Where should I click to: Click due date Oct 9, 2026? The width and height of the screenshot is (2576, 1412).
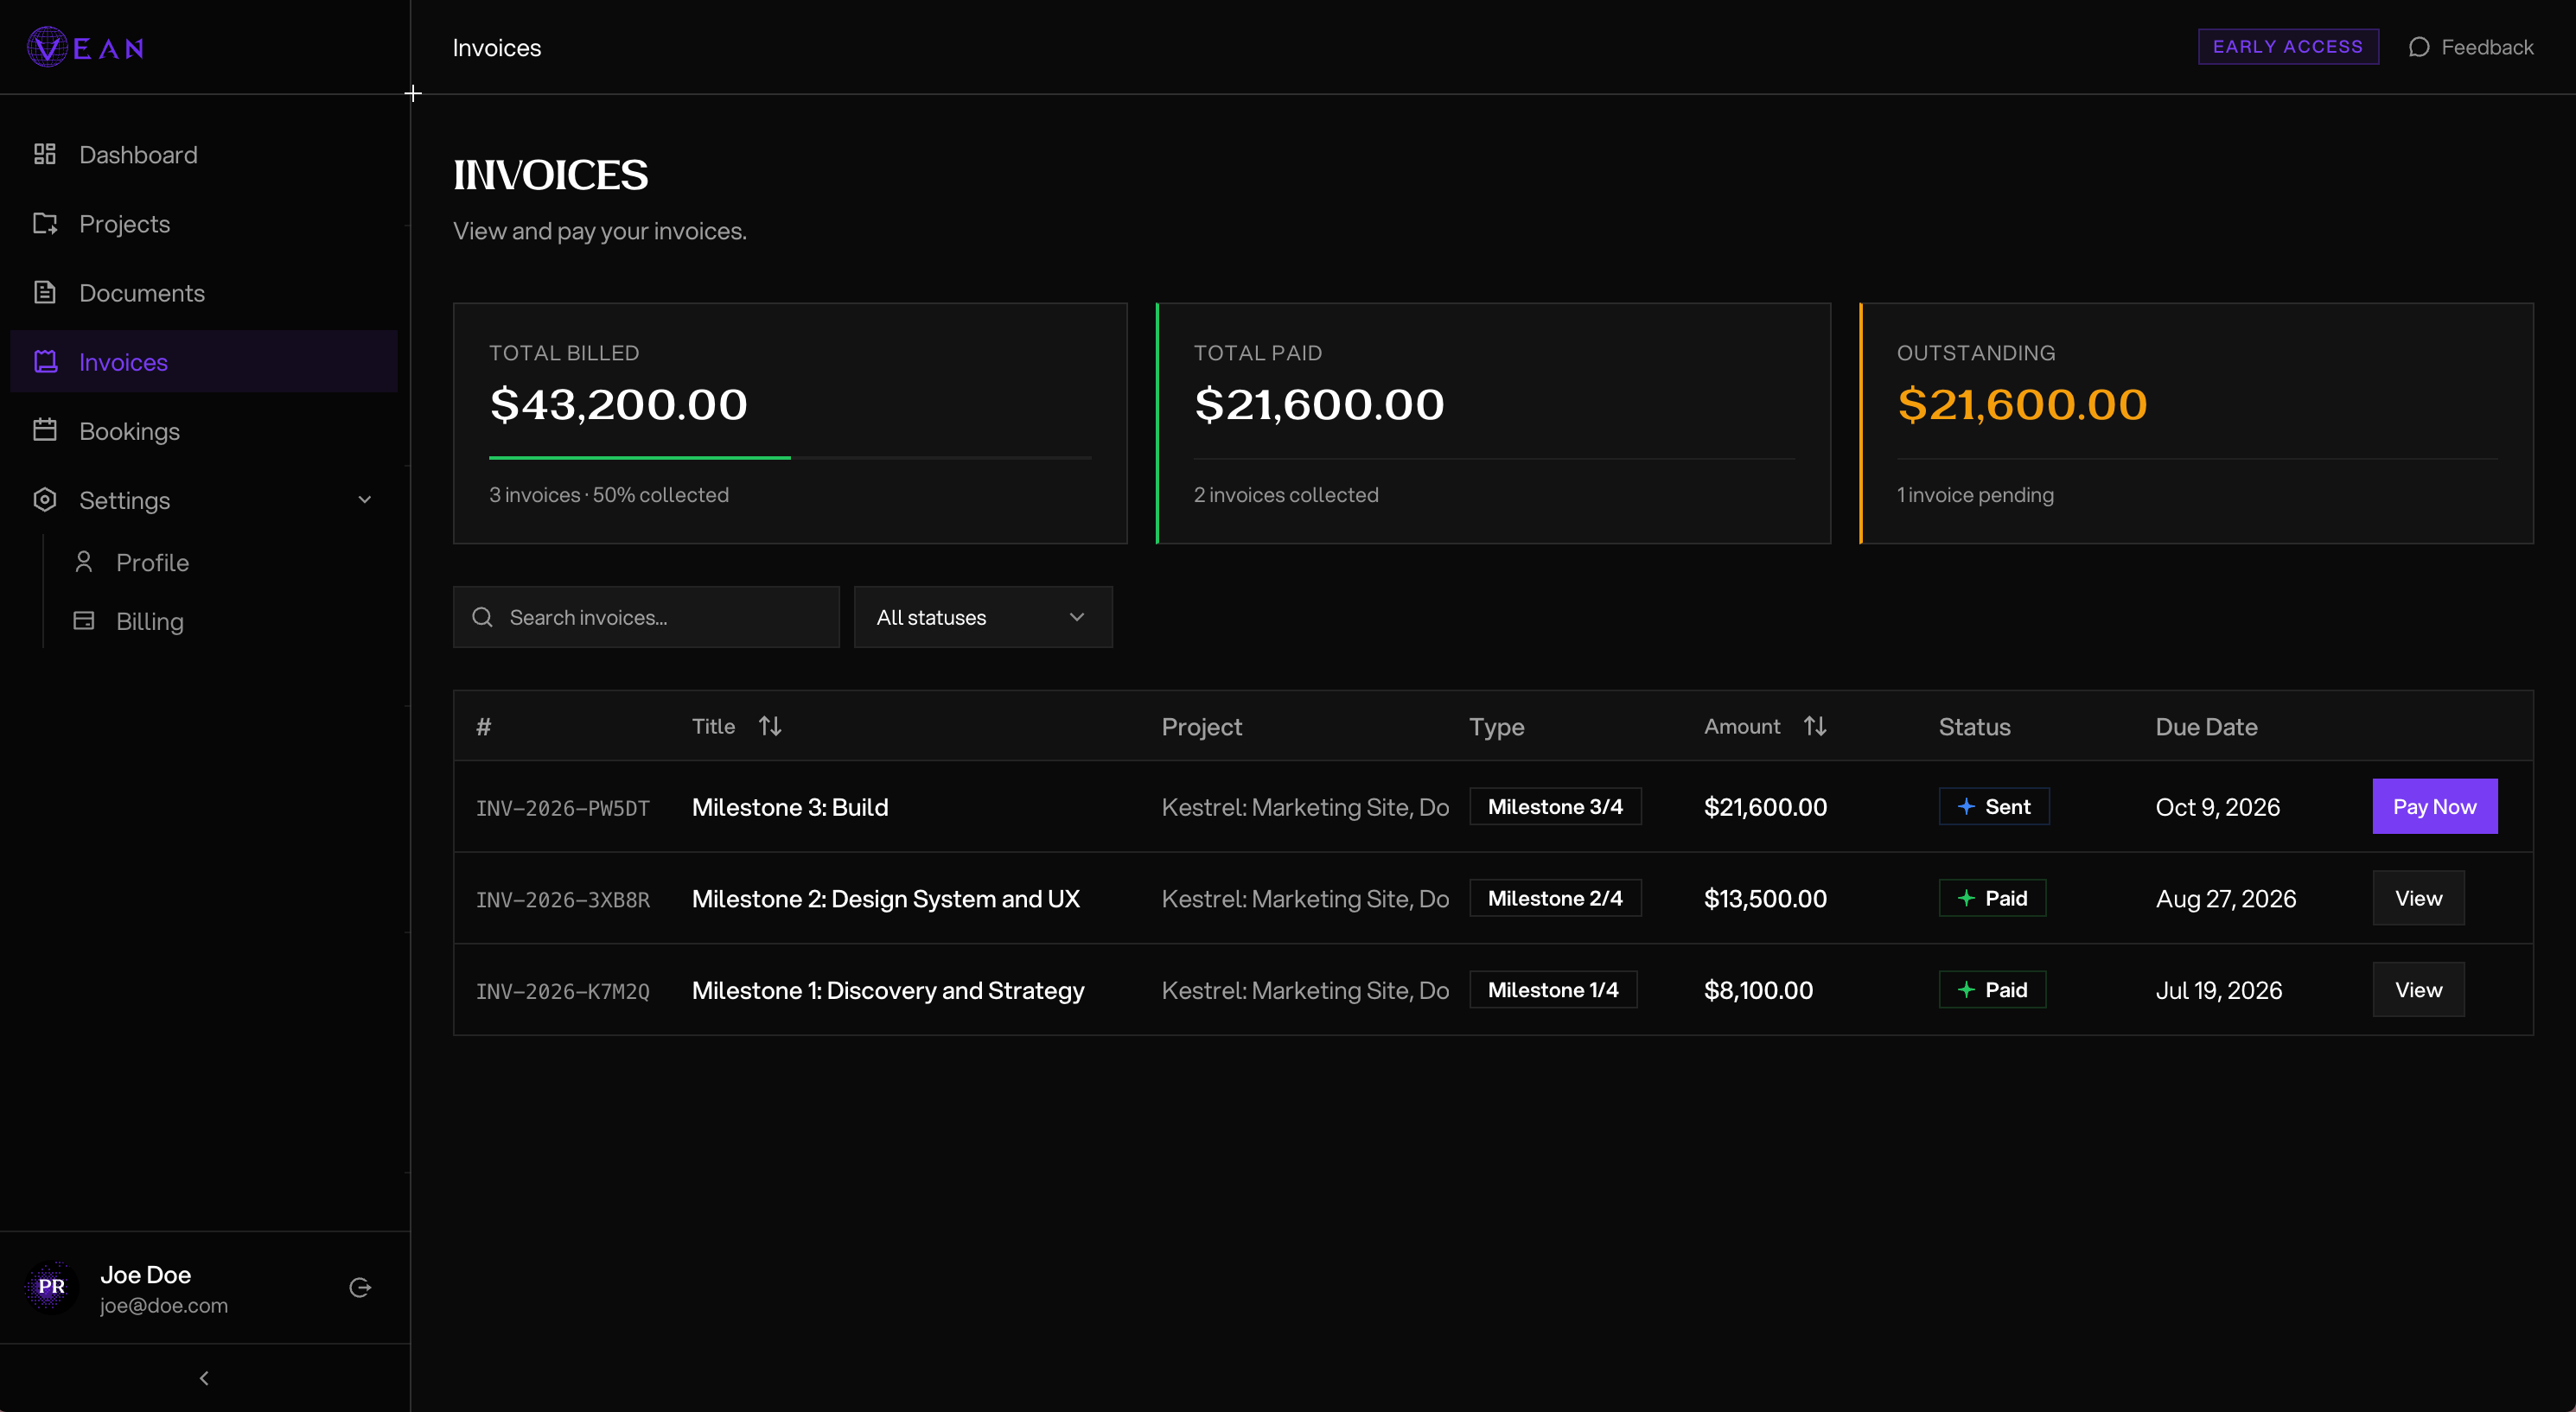coord(2217,807)
